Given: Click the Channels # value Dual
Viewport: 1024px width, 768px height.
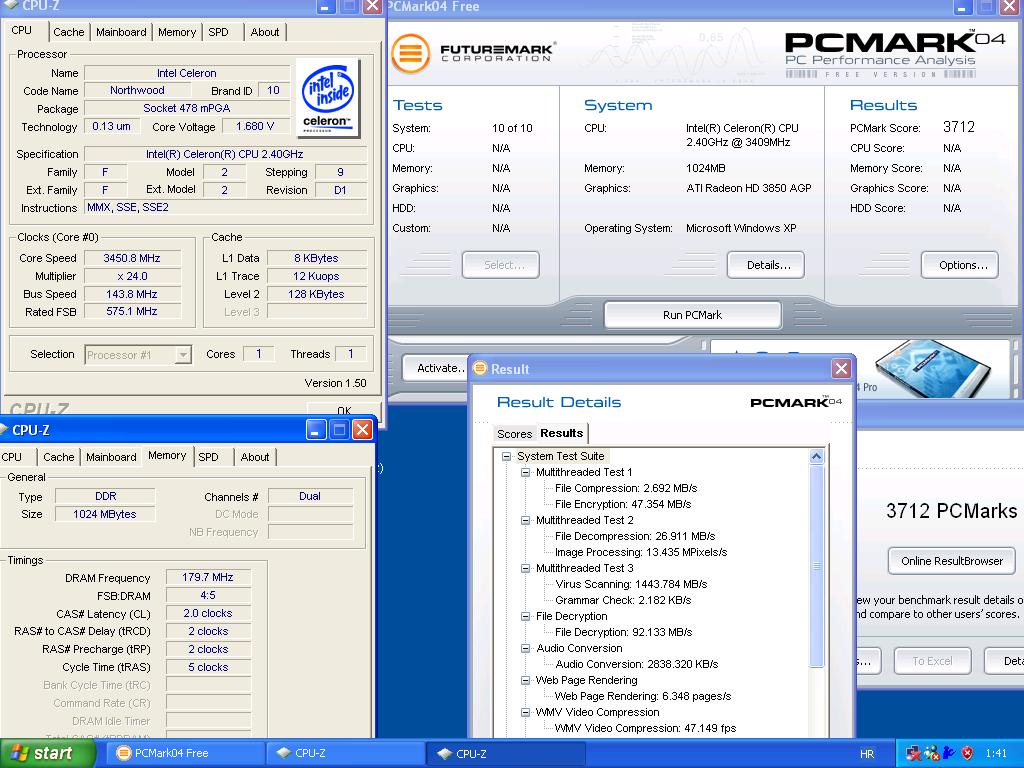Looking at the screenshot, I should 310,496.
